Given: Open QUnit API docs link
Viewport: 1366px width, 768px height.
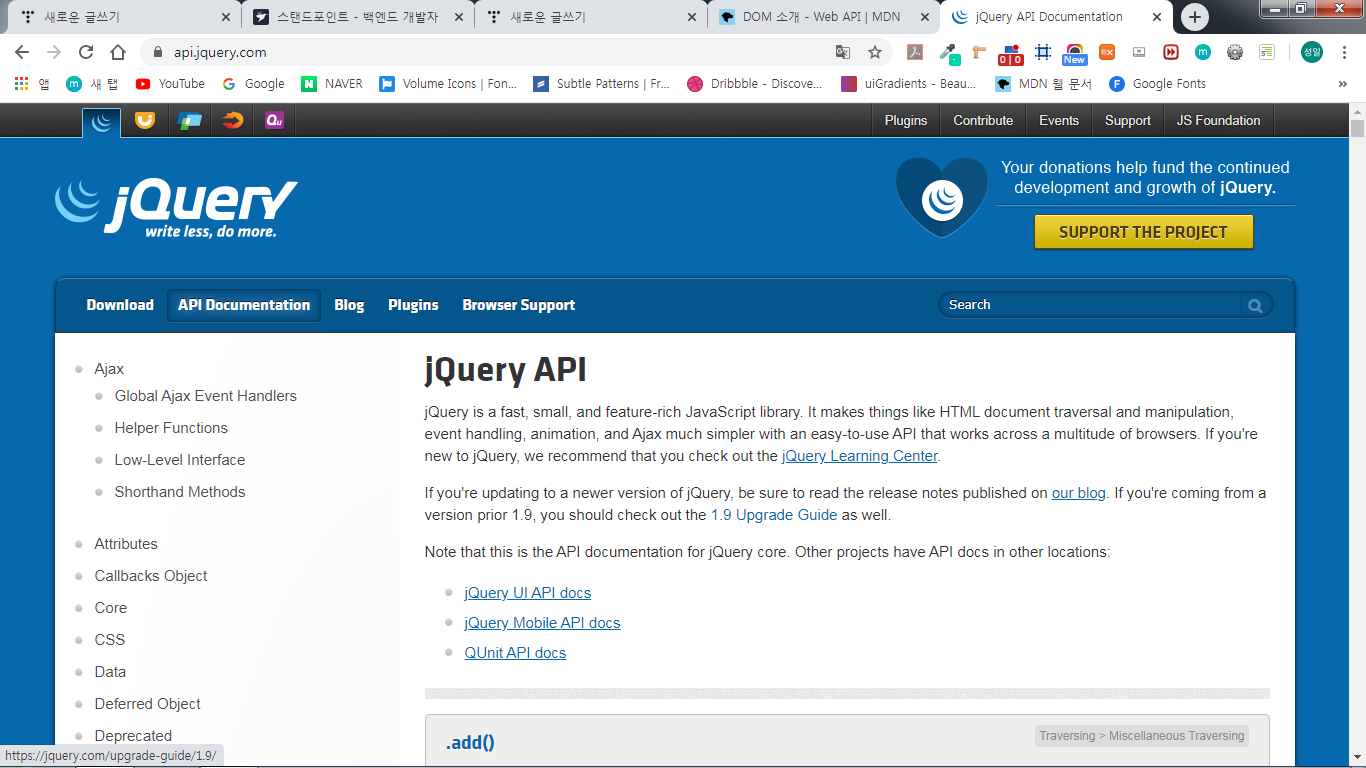Looking at the screenshot, I should coord(515,653).
